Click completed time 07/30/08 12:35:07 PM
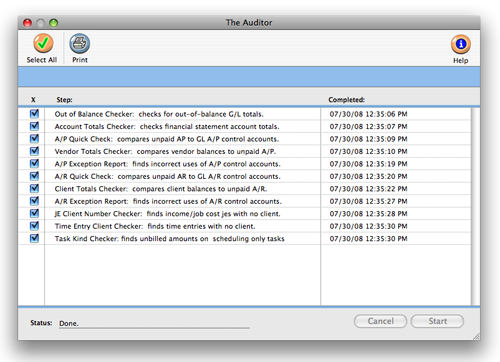 pyautogui.click(x=368, y=126)
